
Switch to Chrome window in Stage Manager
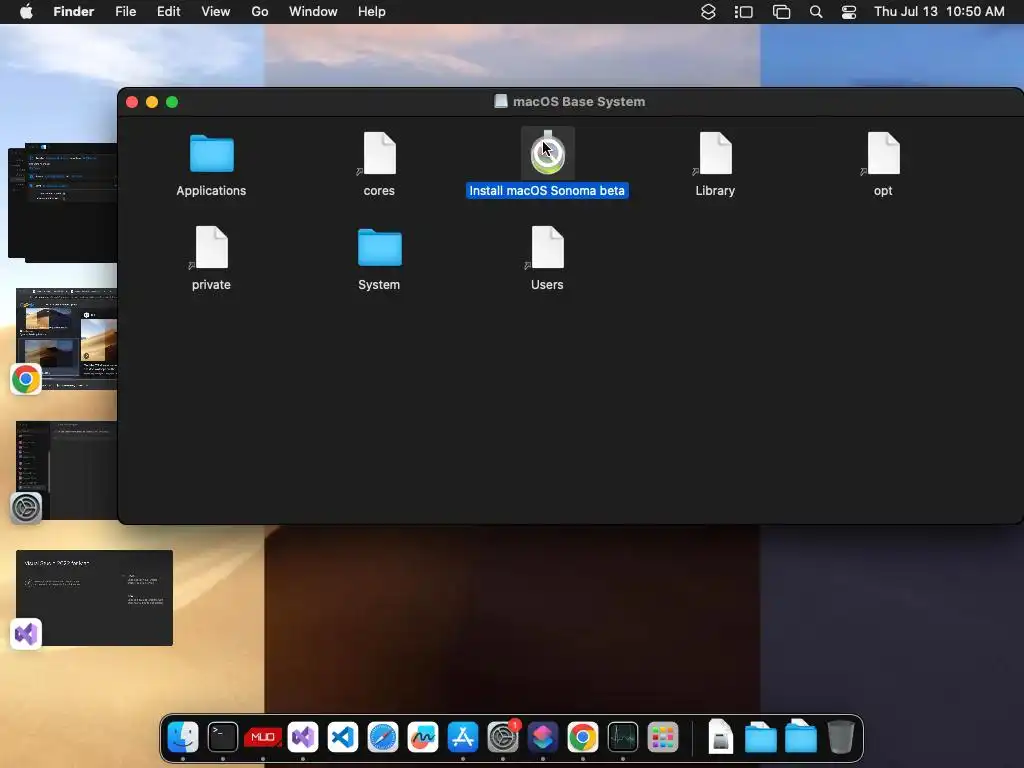(x=65, y=340)
